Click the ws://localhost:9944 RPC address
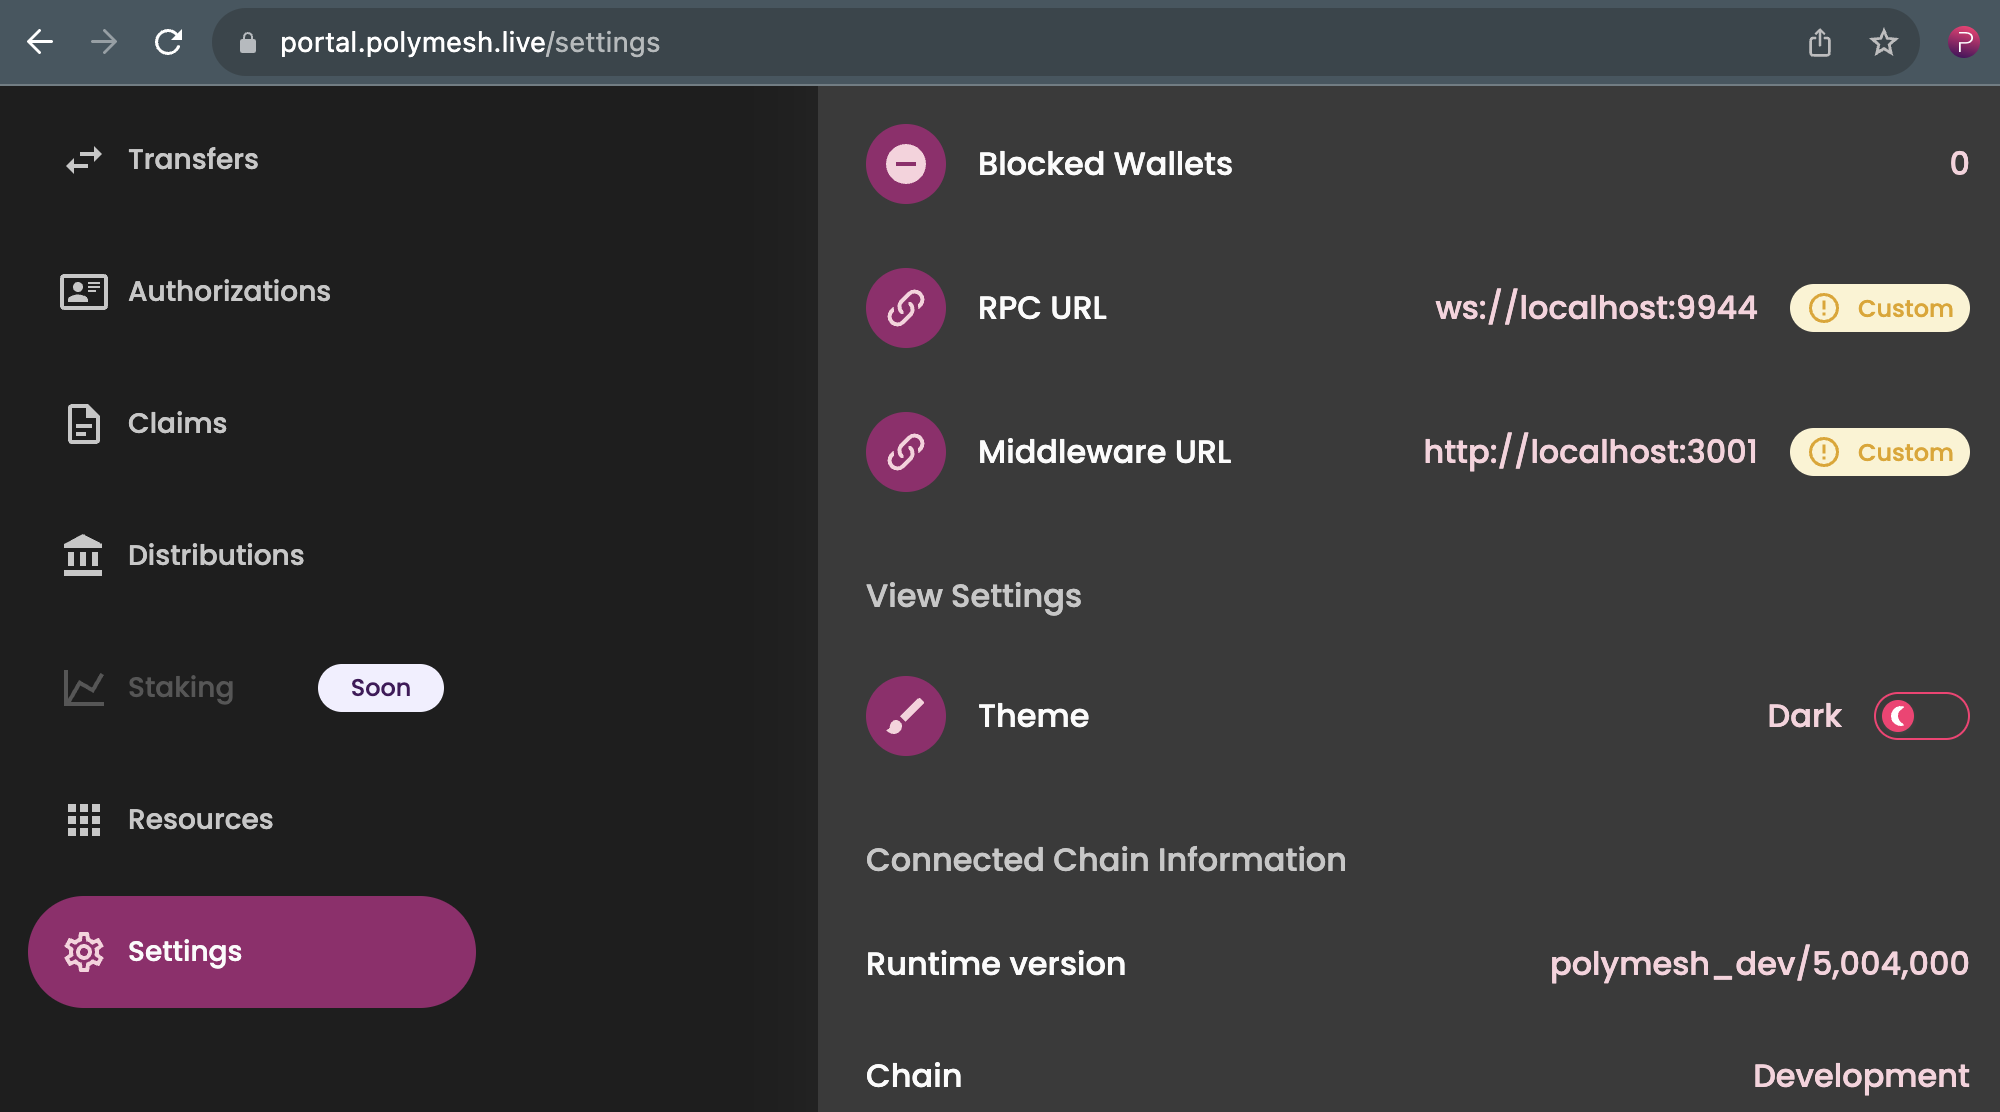 click(x=1596, y=307)
